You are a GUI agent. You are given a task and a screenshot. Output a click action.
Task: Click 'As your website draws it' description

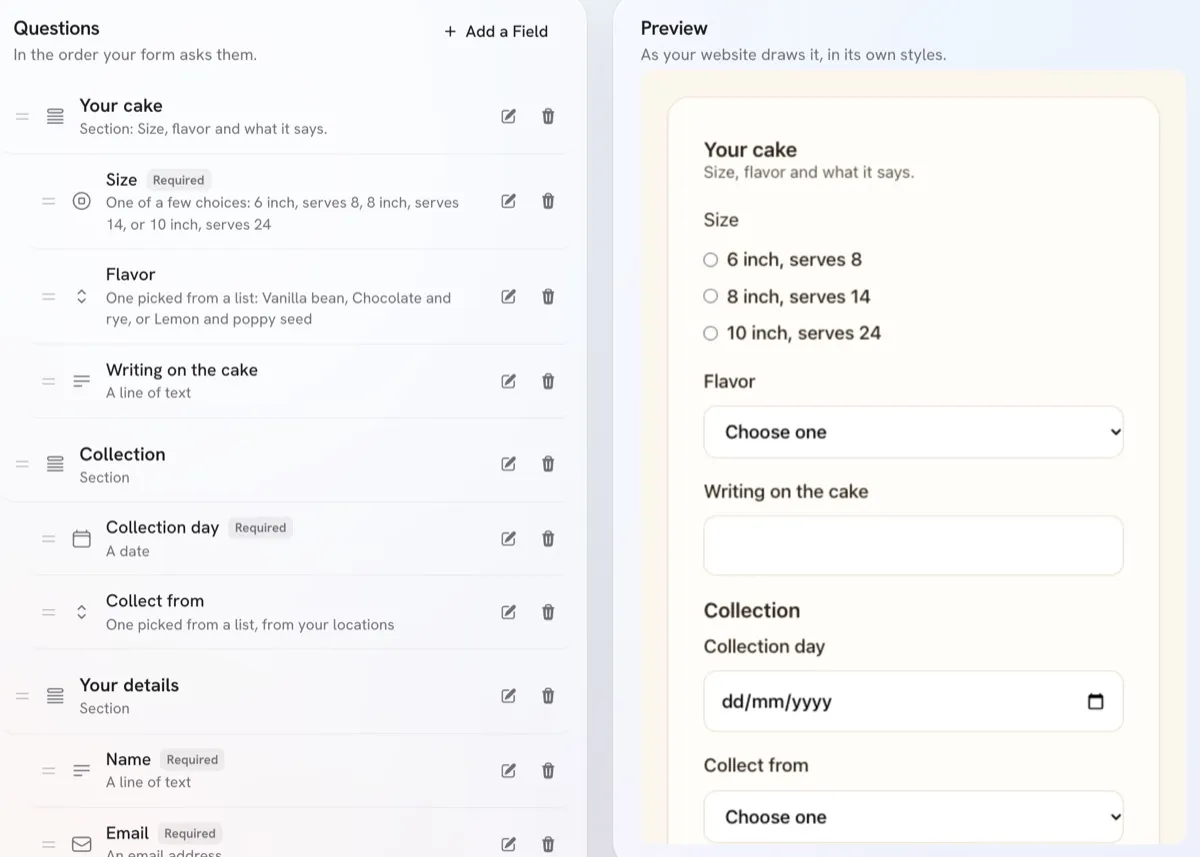[x=793, y=55]
